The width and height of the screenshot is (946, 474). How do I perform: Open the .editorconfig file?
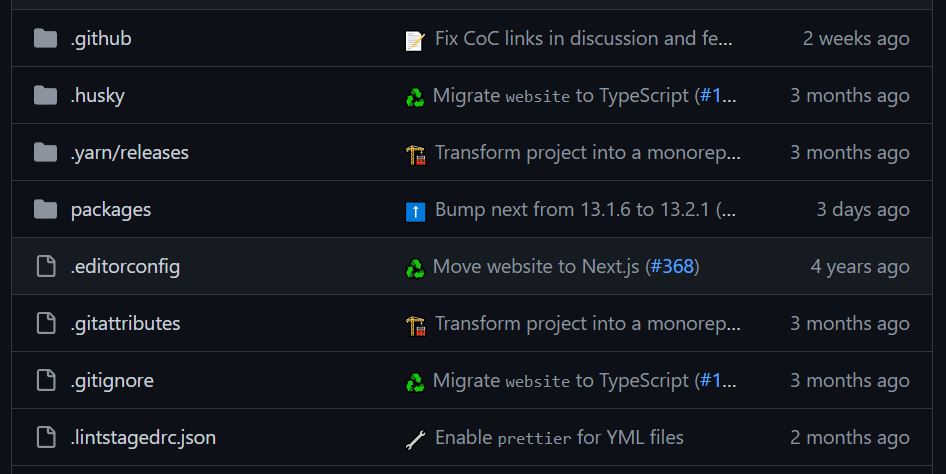(x=125, y=267)
